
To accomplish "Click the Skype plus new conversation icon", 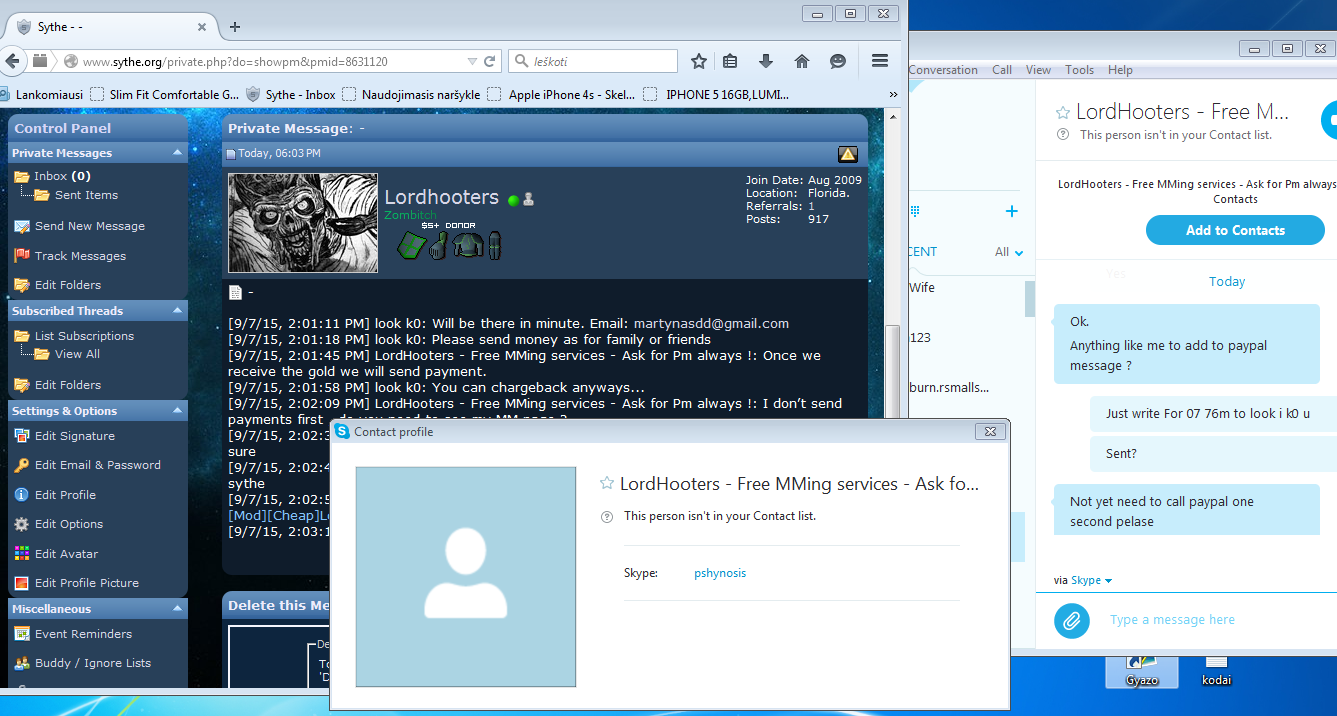I will 1012,211.
